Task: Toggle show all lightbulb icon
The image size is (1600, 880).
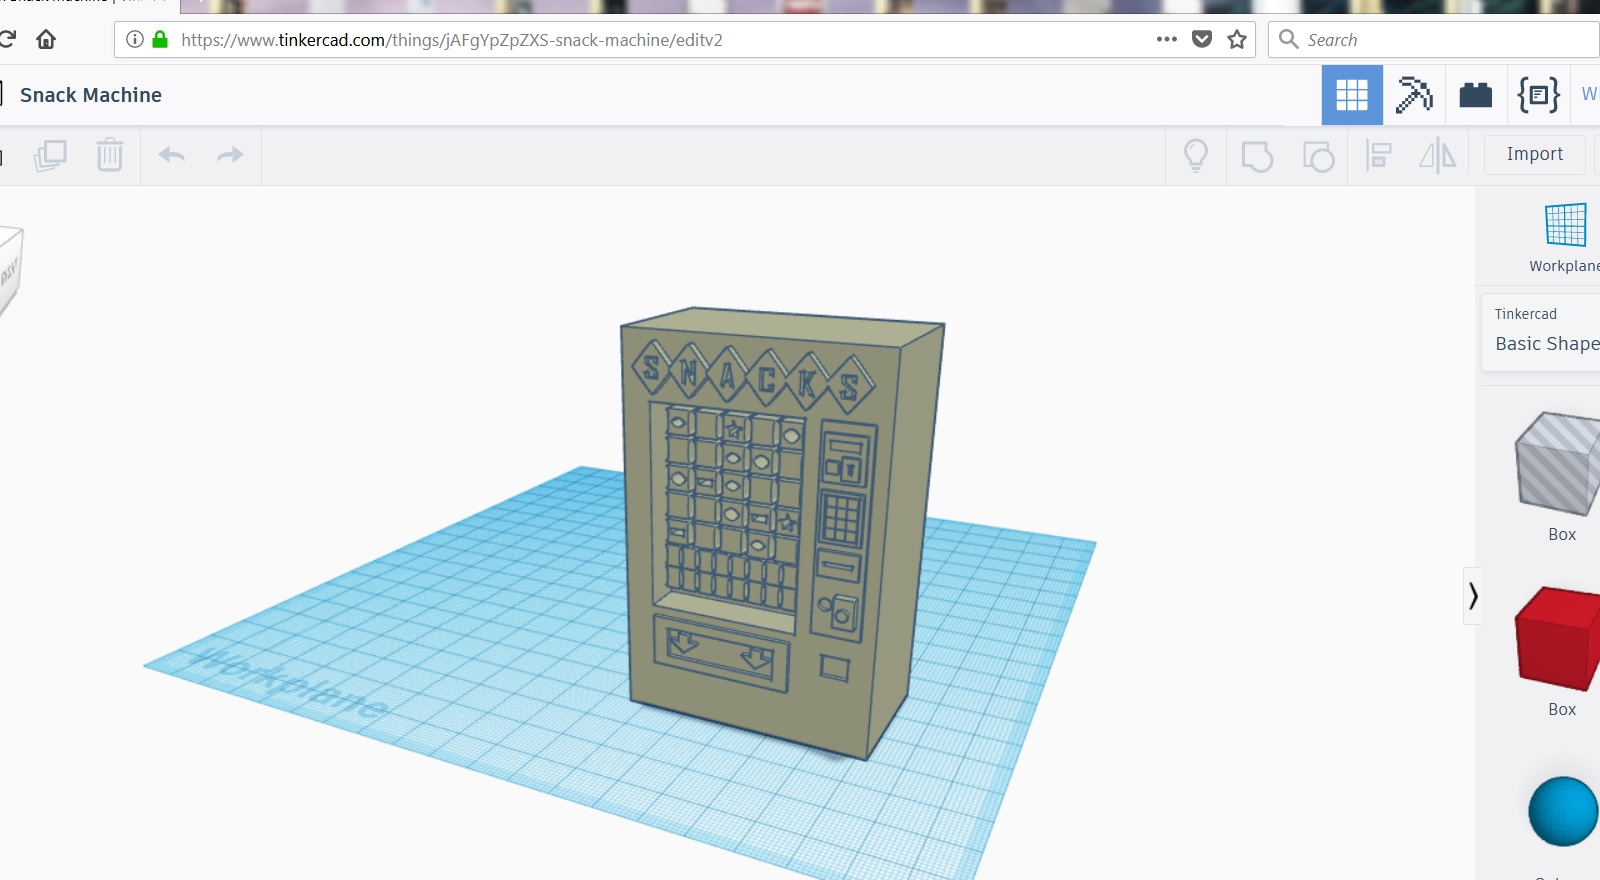Action: click(x=1196, y=155)
